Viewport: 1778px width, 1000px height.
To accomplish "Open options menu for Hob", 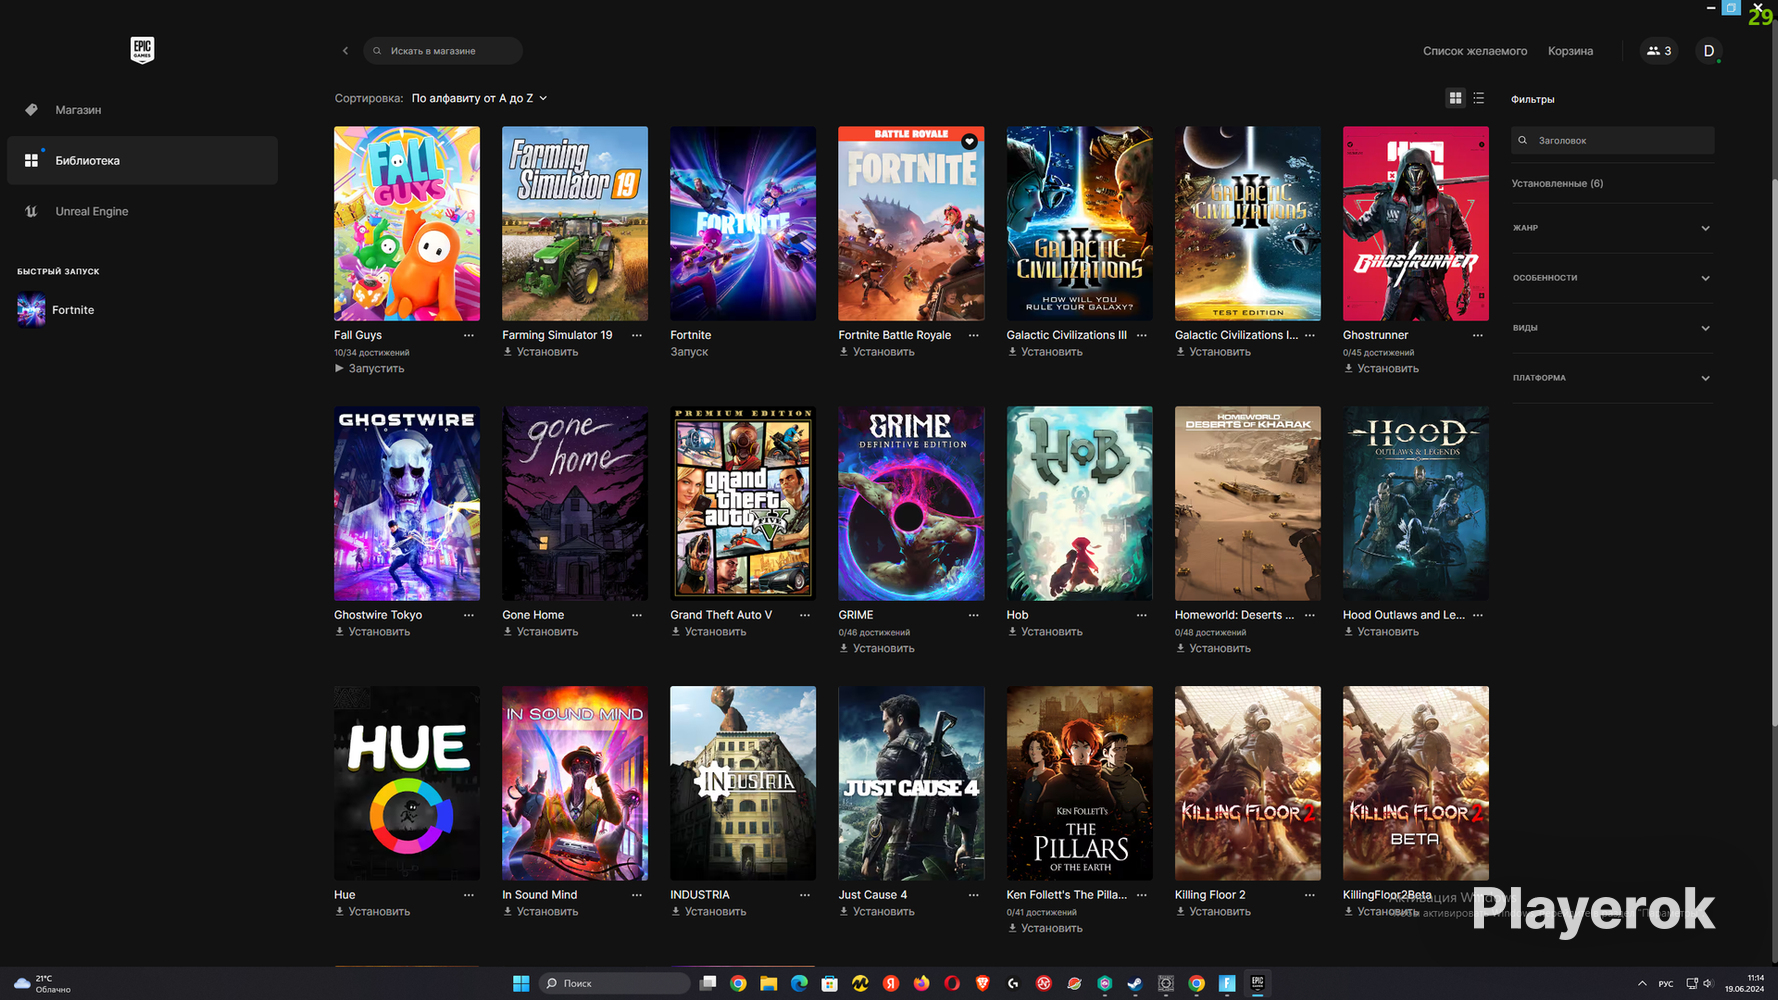I will [x=1142, y=615].
